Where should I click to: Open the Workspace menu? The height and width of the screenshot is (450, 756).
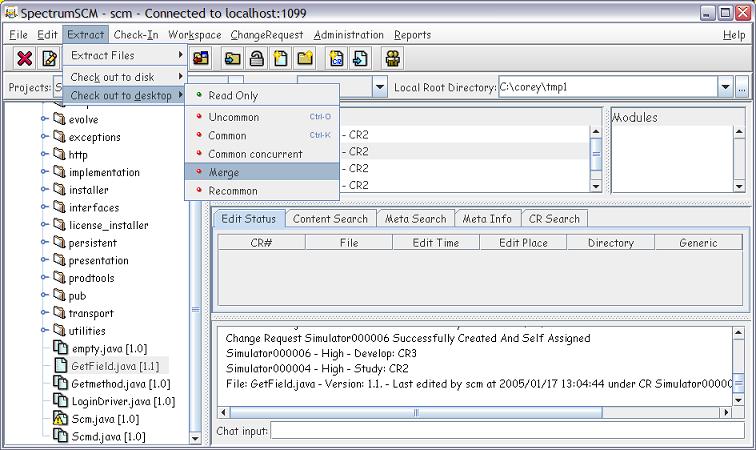194,35
